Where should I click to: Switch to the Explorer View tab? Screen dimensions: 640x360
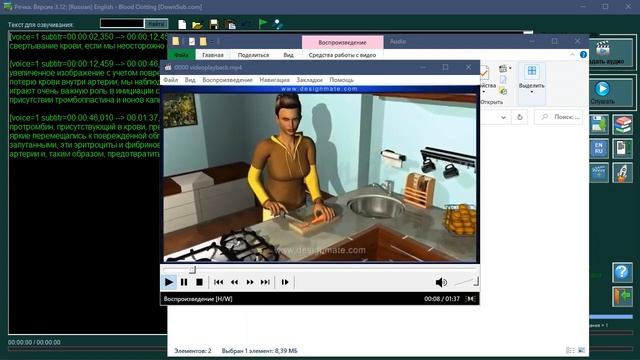(x=288, y=55)
